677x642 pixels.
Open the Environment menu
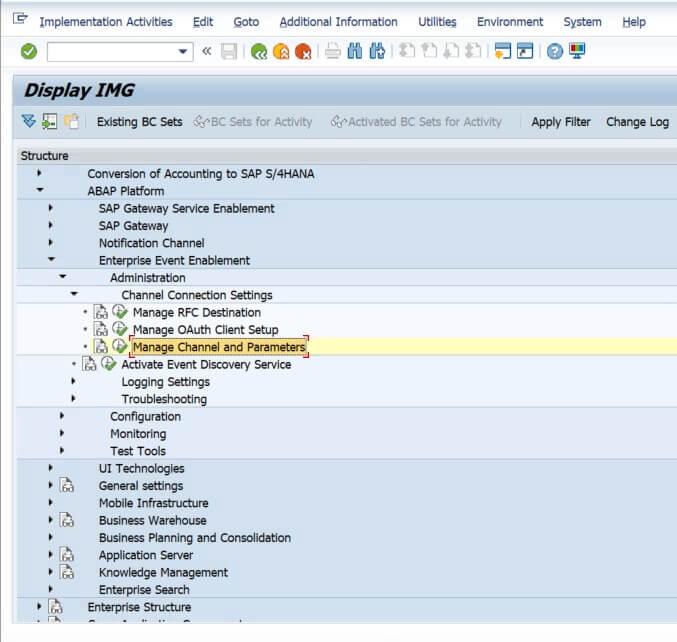[x=510, y=22]
